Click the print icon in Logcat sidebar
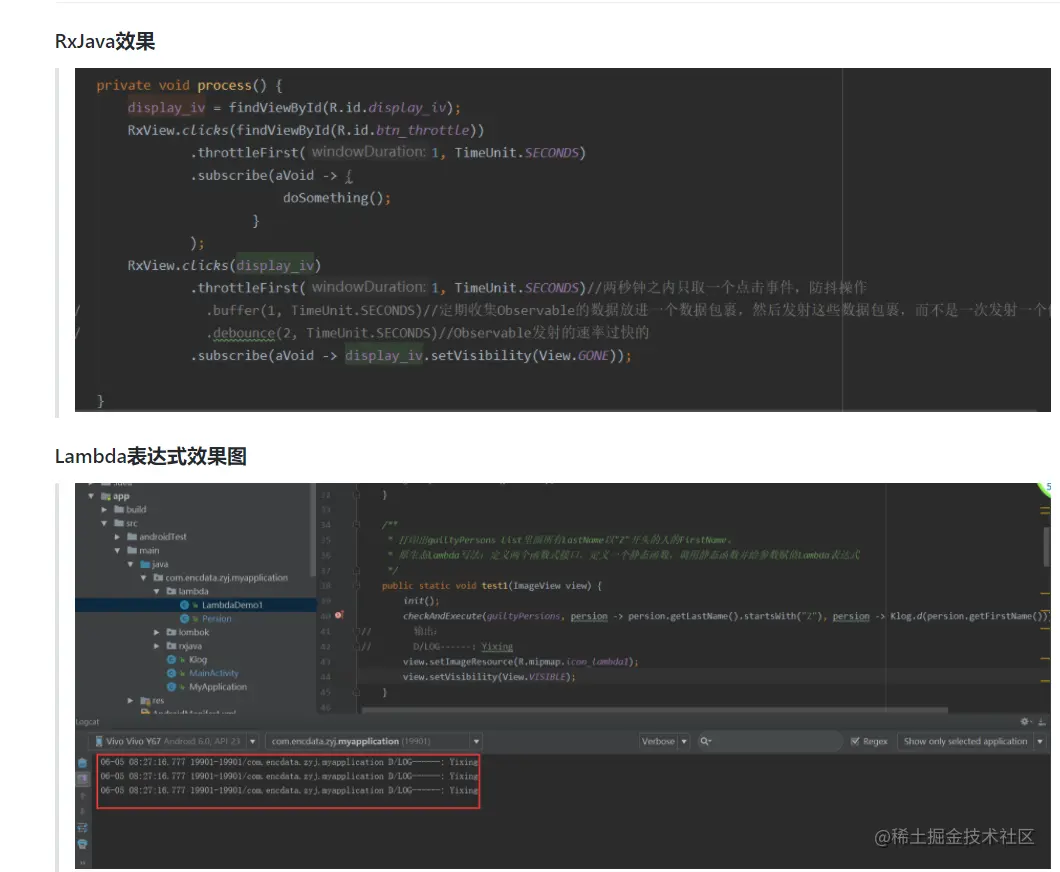The height and width of the screenshot is (872, 1060). tap(82, 844)
